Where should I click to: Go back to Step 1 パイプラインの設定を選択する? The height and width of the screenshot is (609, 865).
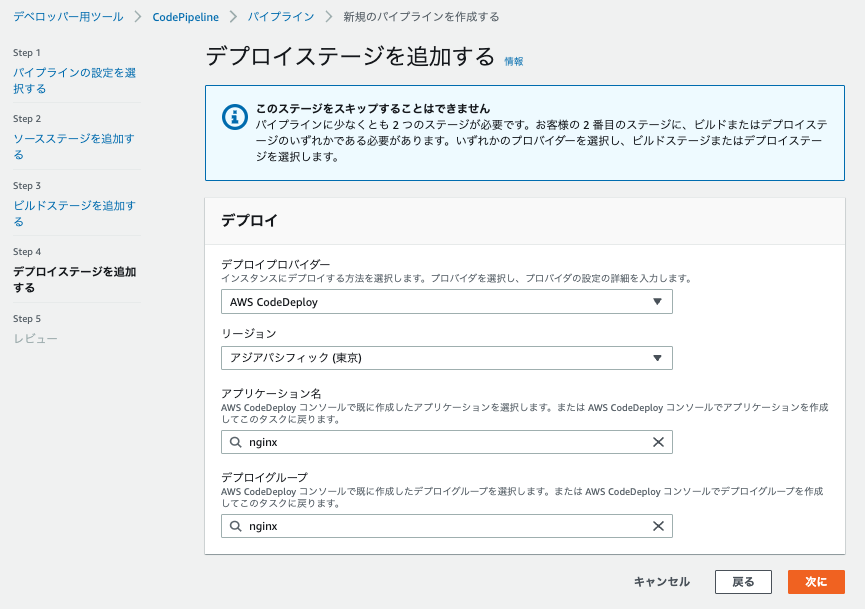pyautogui.click(x=68, y=80)
